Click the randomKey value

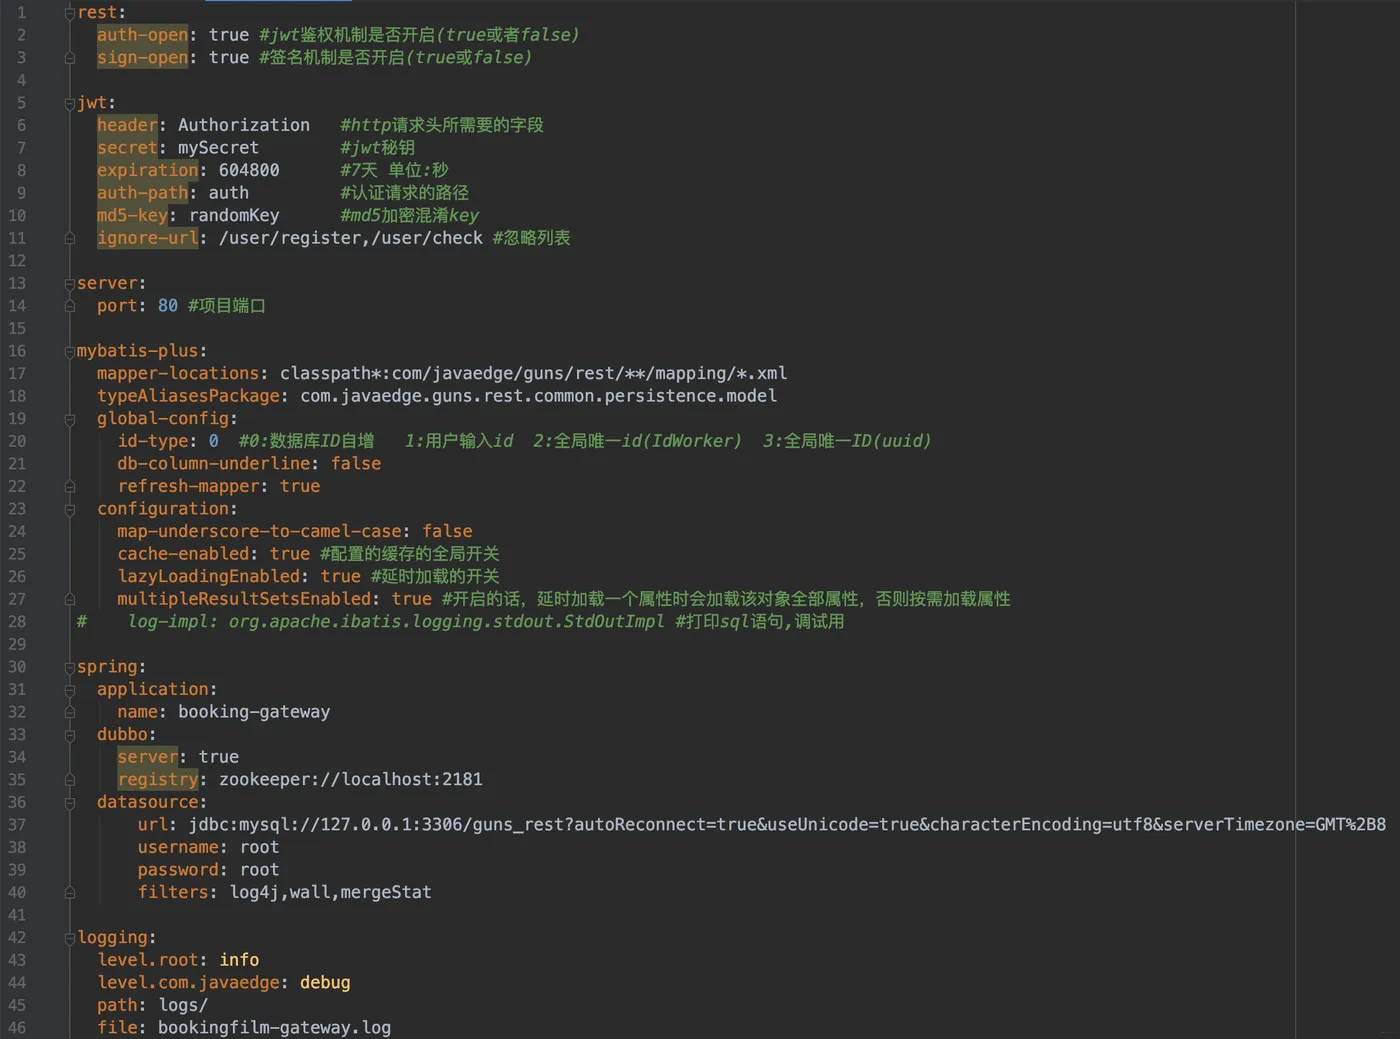pyautogui.click(x=234, y=216)
